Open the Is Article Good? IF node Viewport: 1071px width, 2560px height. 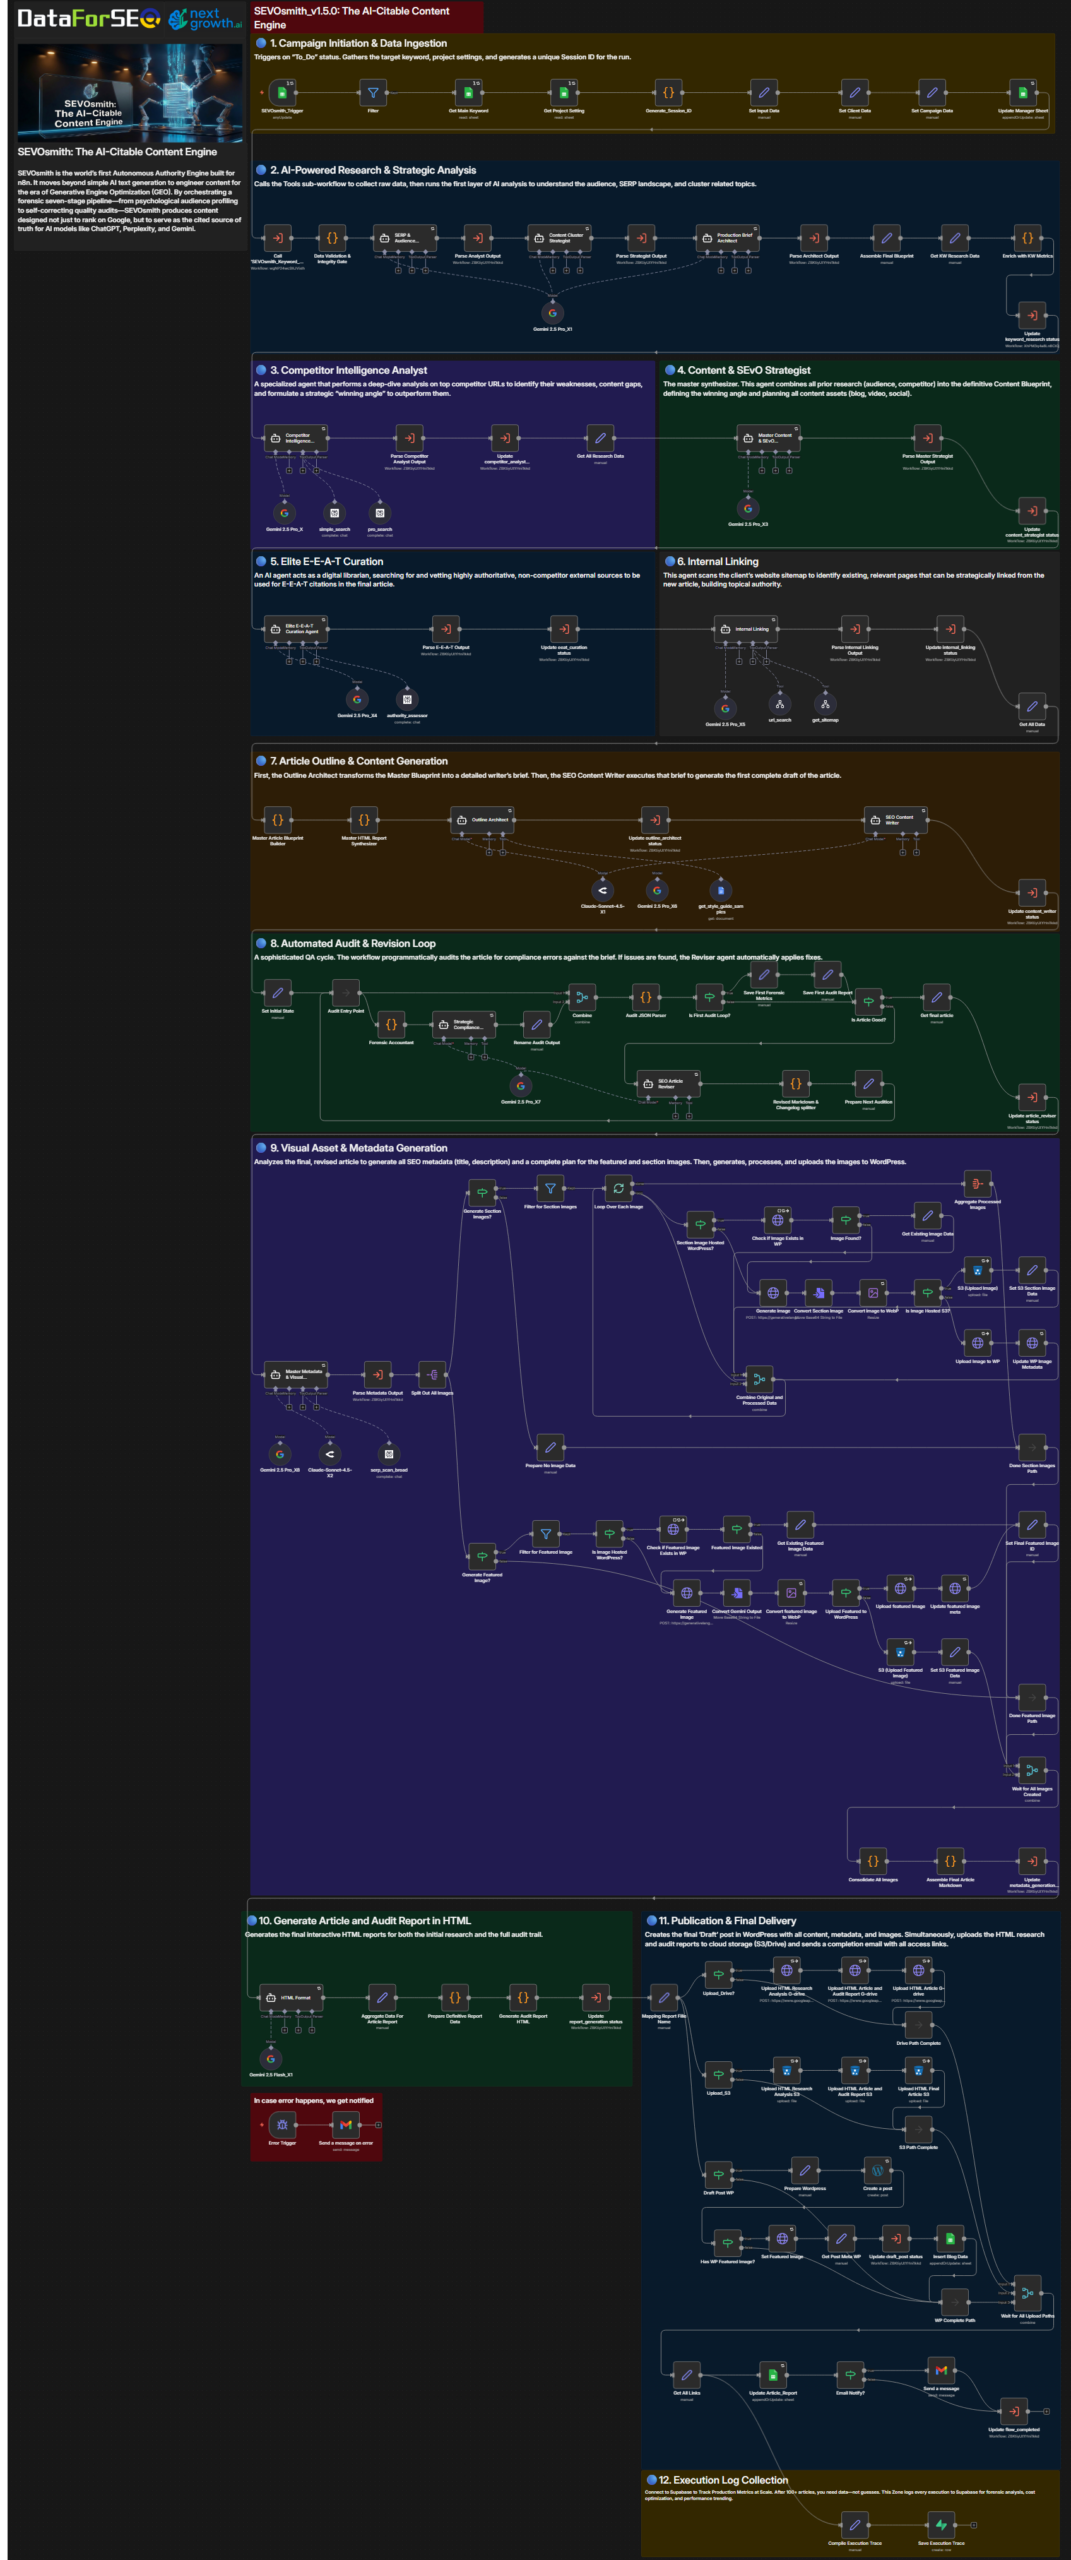(868, 1001)
